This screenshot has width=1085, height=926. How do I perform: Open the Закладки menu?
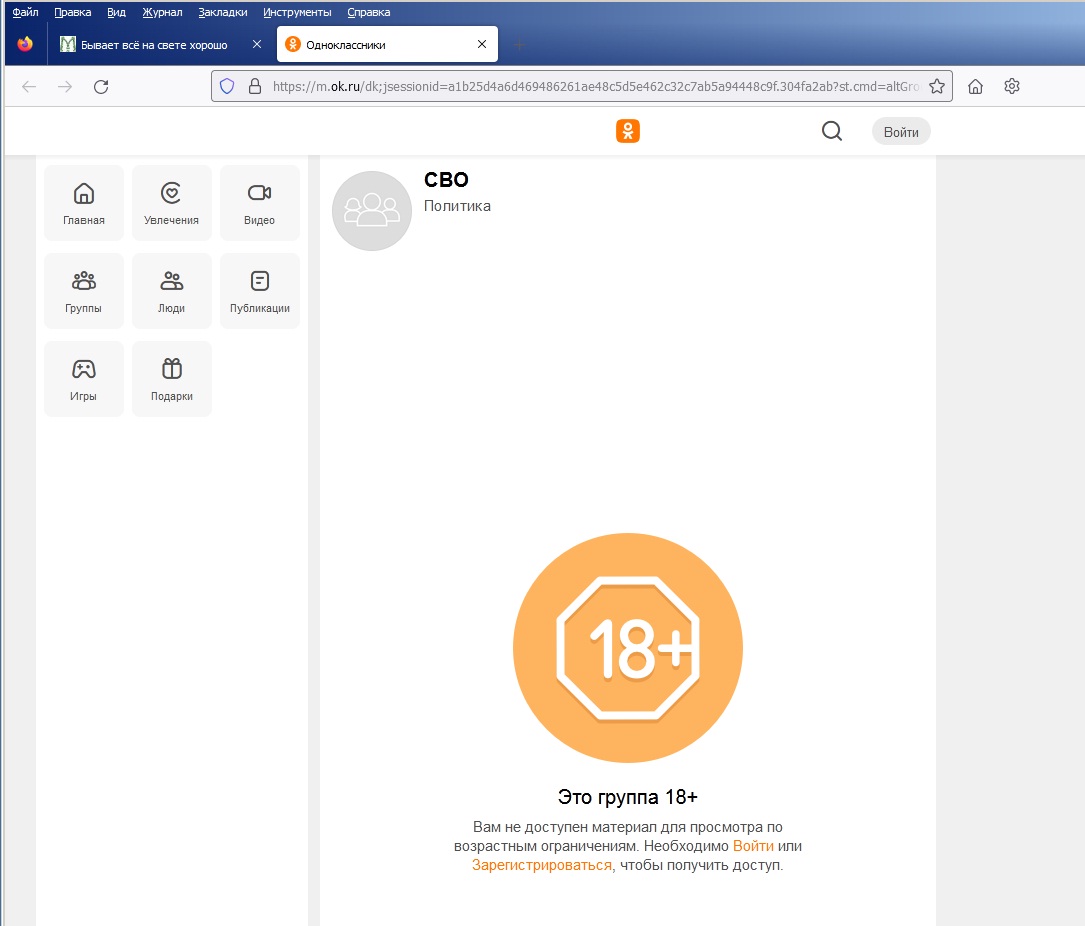(223, 12)
